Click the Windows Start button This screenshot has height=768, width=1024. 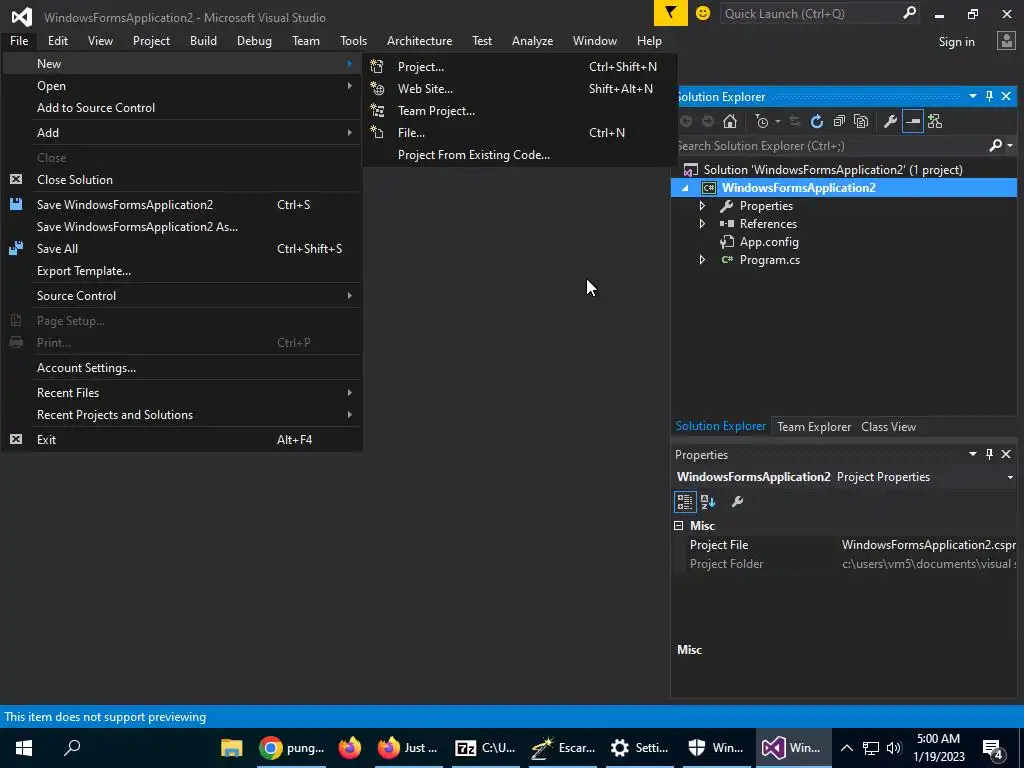(24, 748)
